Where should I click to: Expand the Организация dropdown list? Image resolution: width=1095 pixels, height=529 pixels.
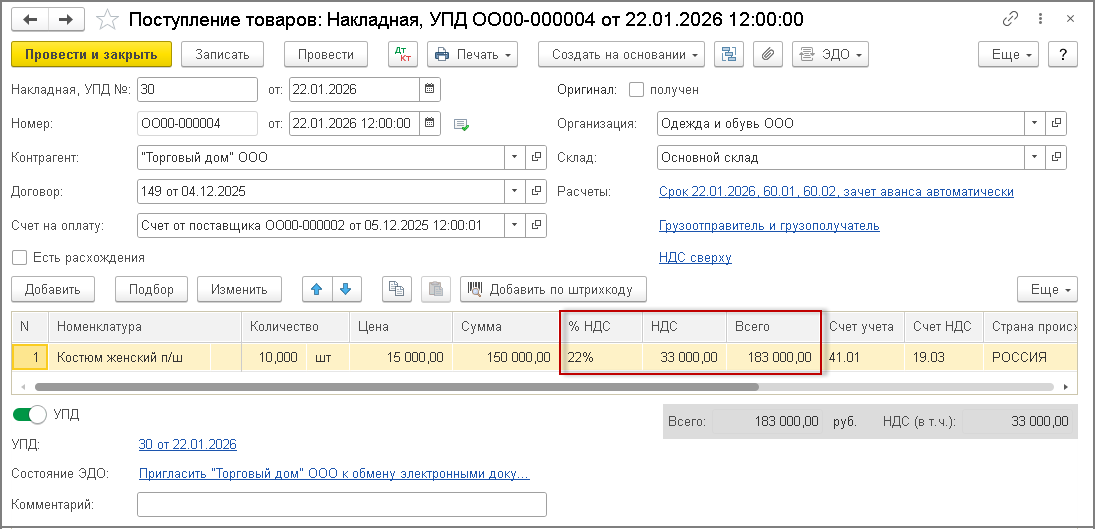tap(1035, 124)
